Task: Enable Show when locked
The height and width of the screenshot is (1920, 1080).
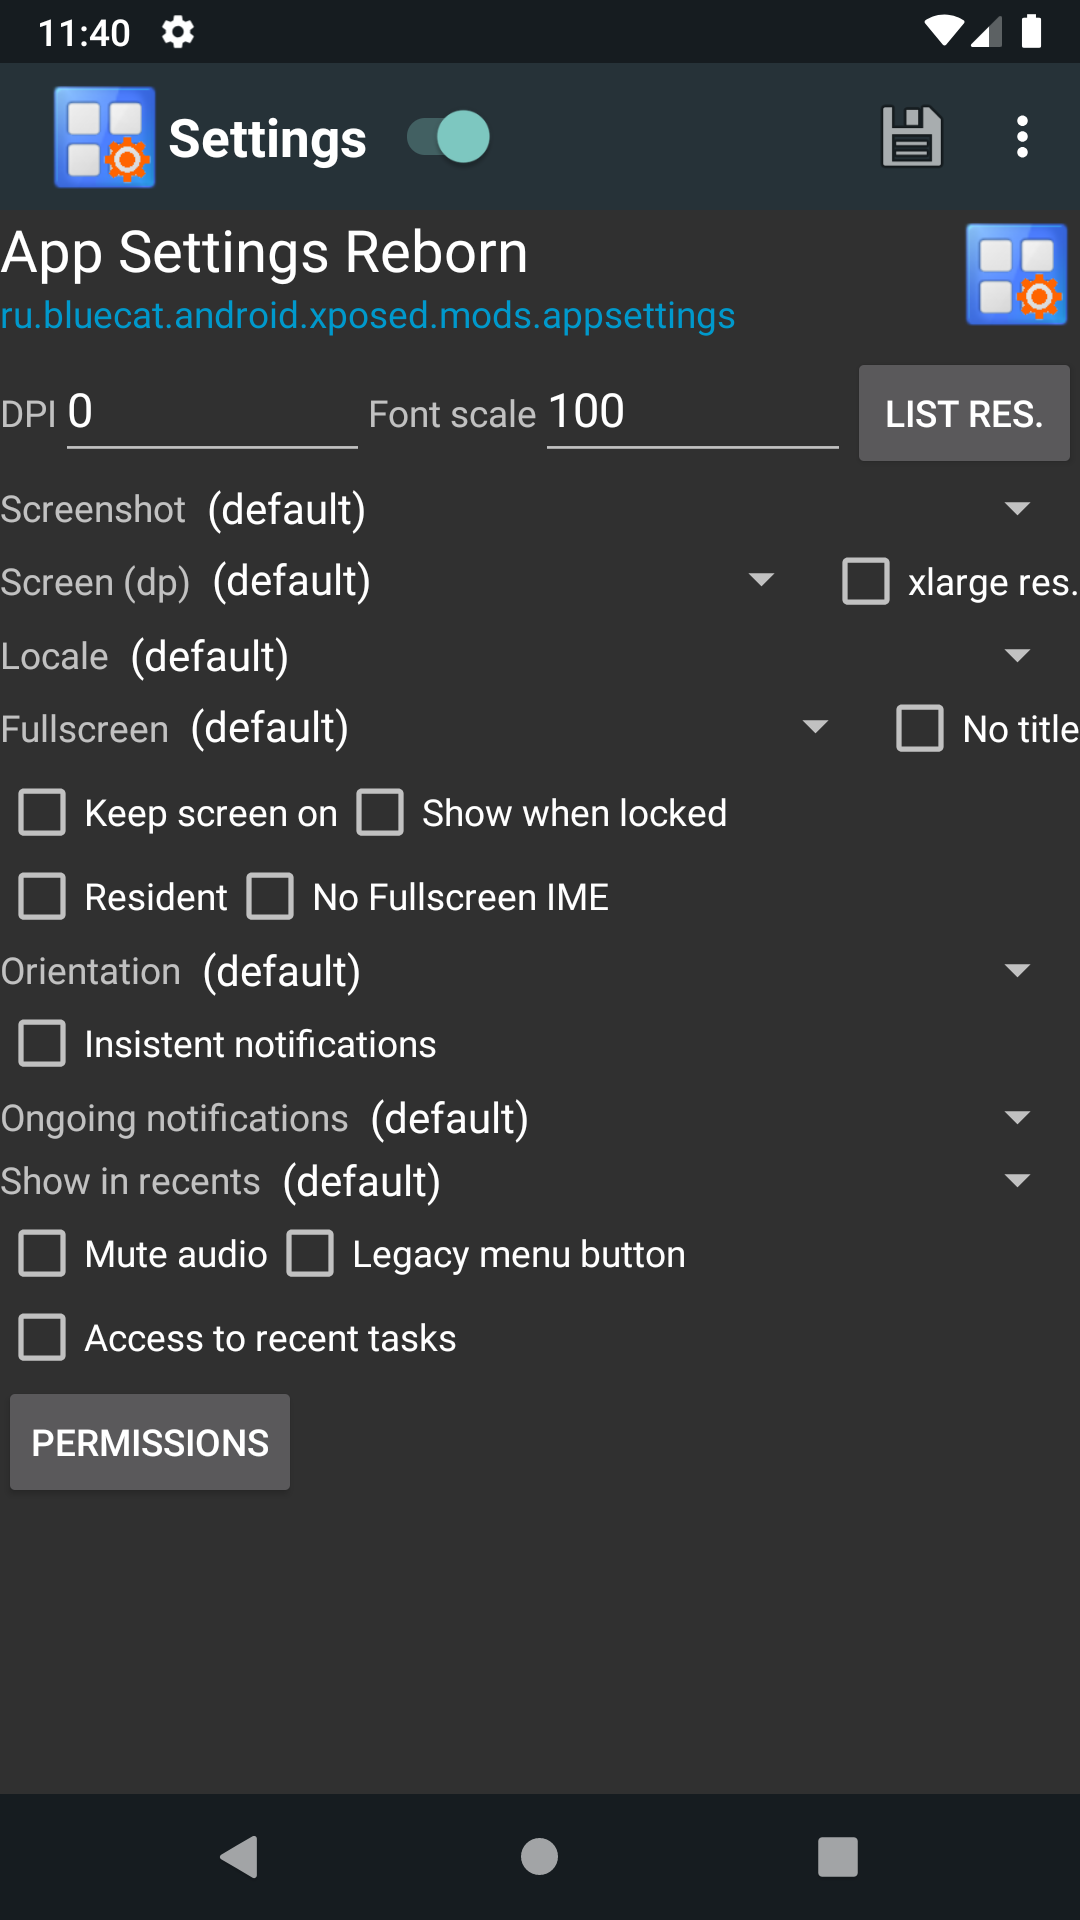Action: (x=380, y=812)
